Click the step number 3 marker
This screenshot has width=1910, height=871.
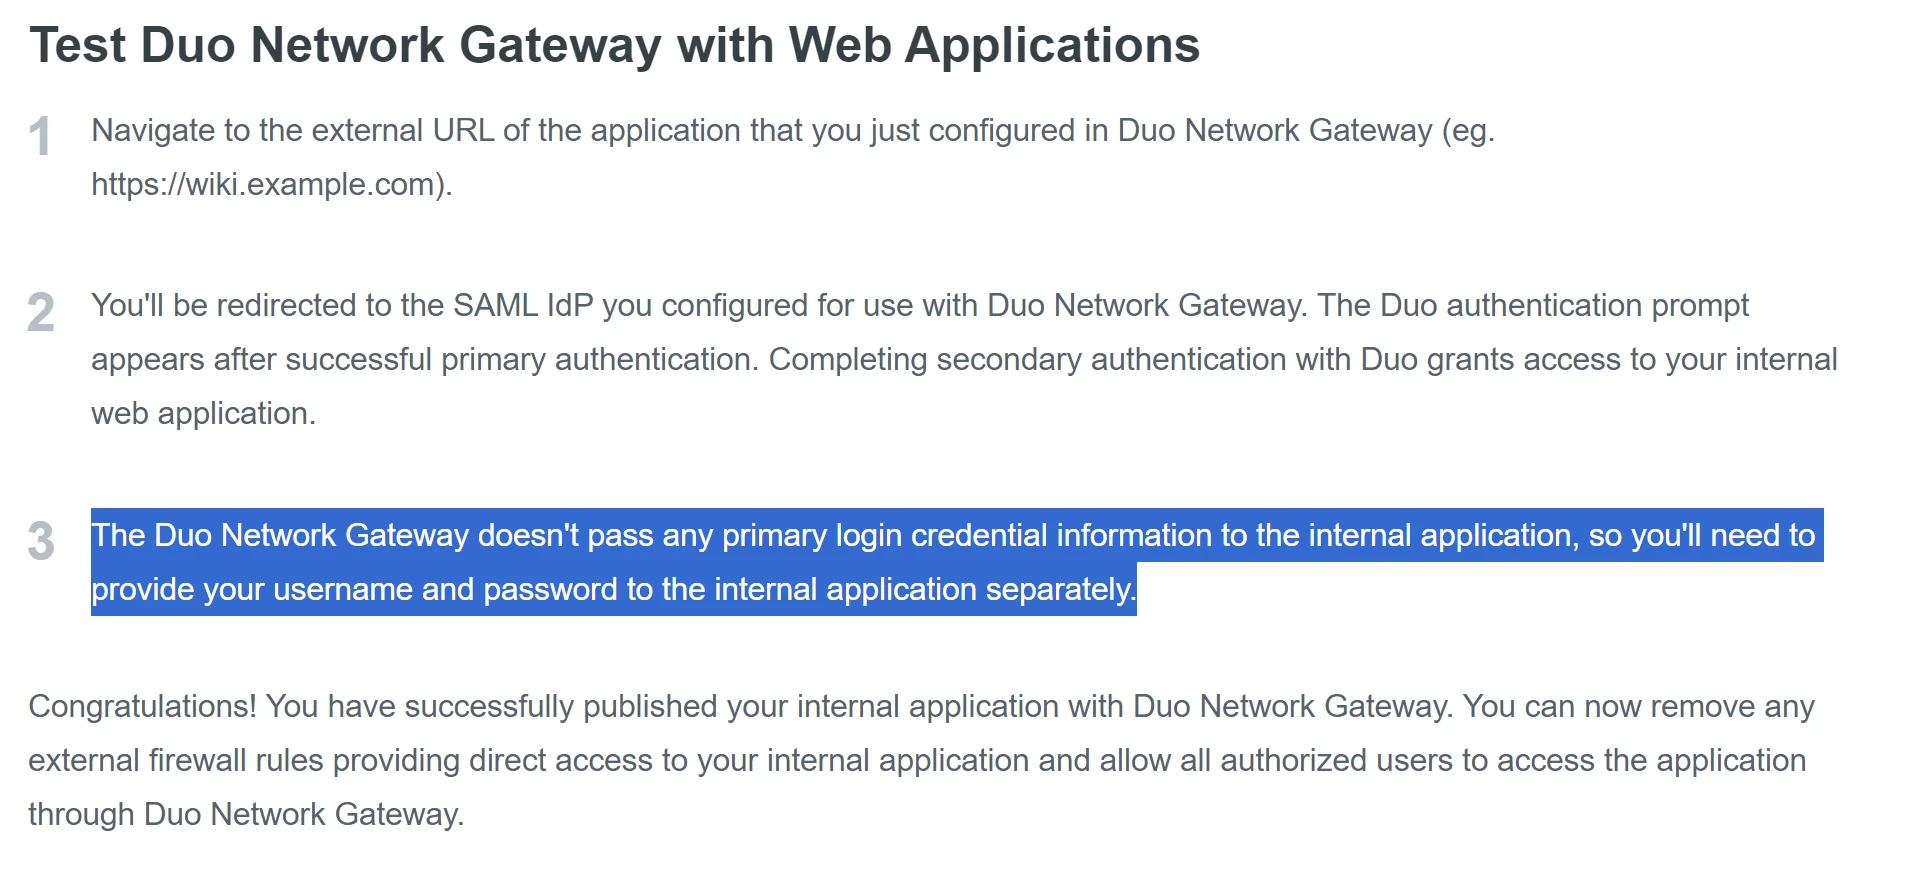(41, 541)
